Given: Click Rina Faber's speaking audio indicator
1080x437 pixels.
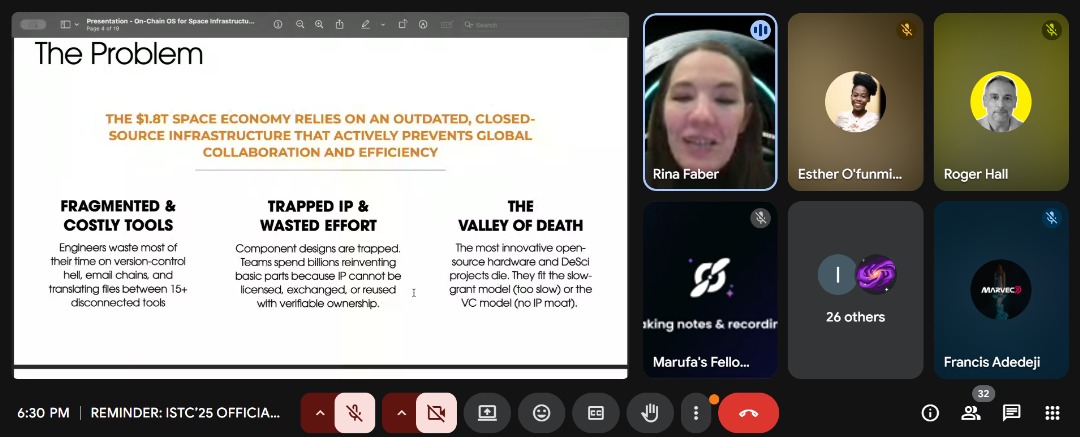Looking at the screenshot, I should 760,30.
